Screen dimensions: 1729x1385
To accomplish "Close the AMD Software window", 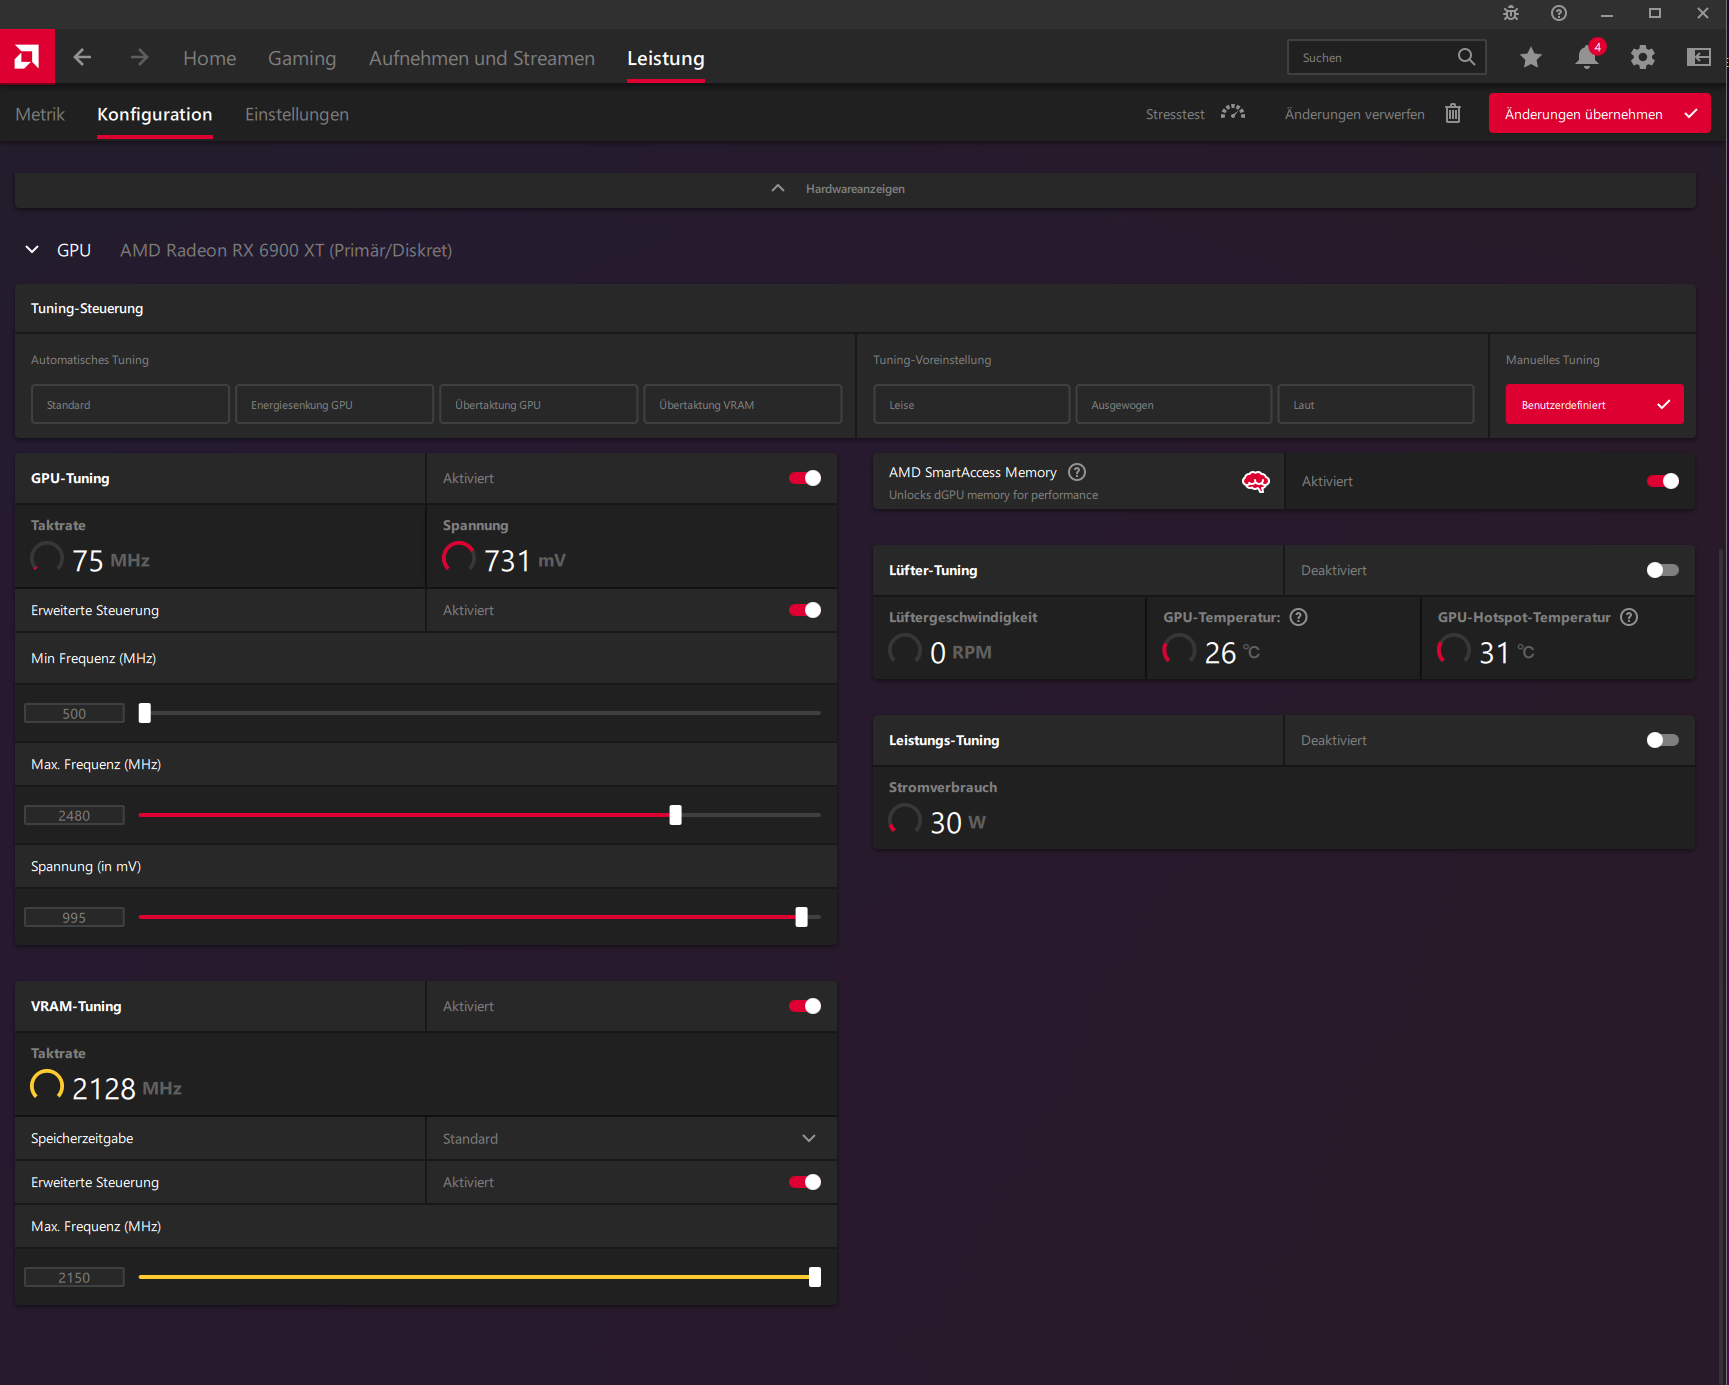I will click(x=1703, y=14).
